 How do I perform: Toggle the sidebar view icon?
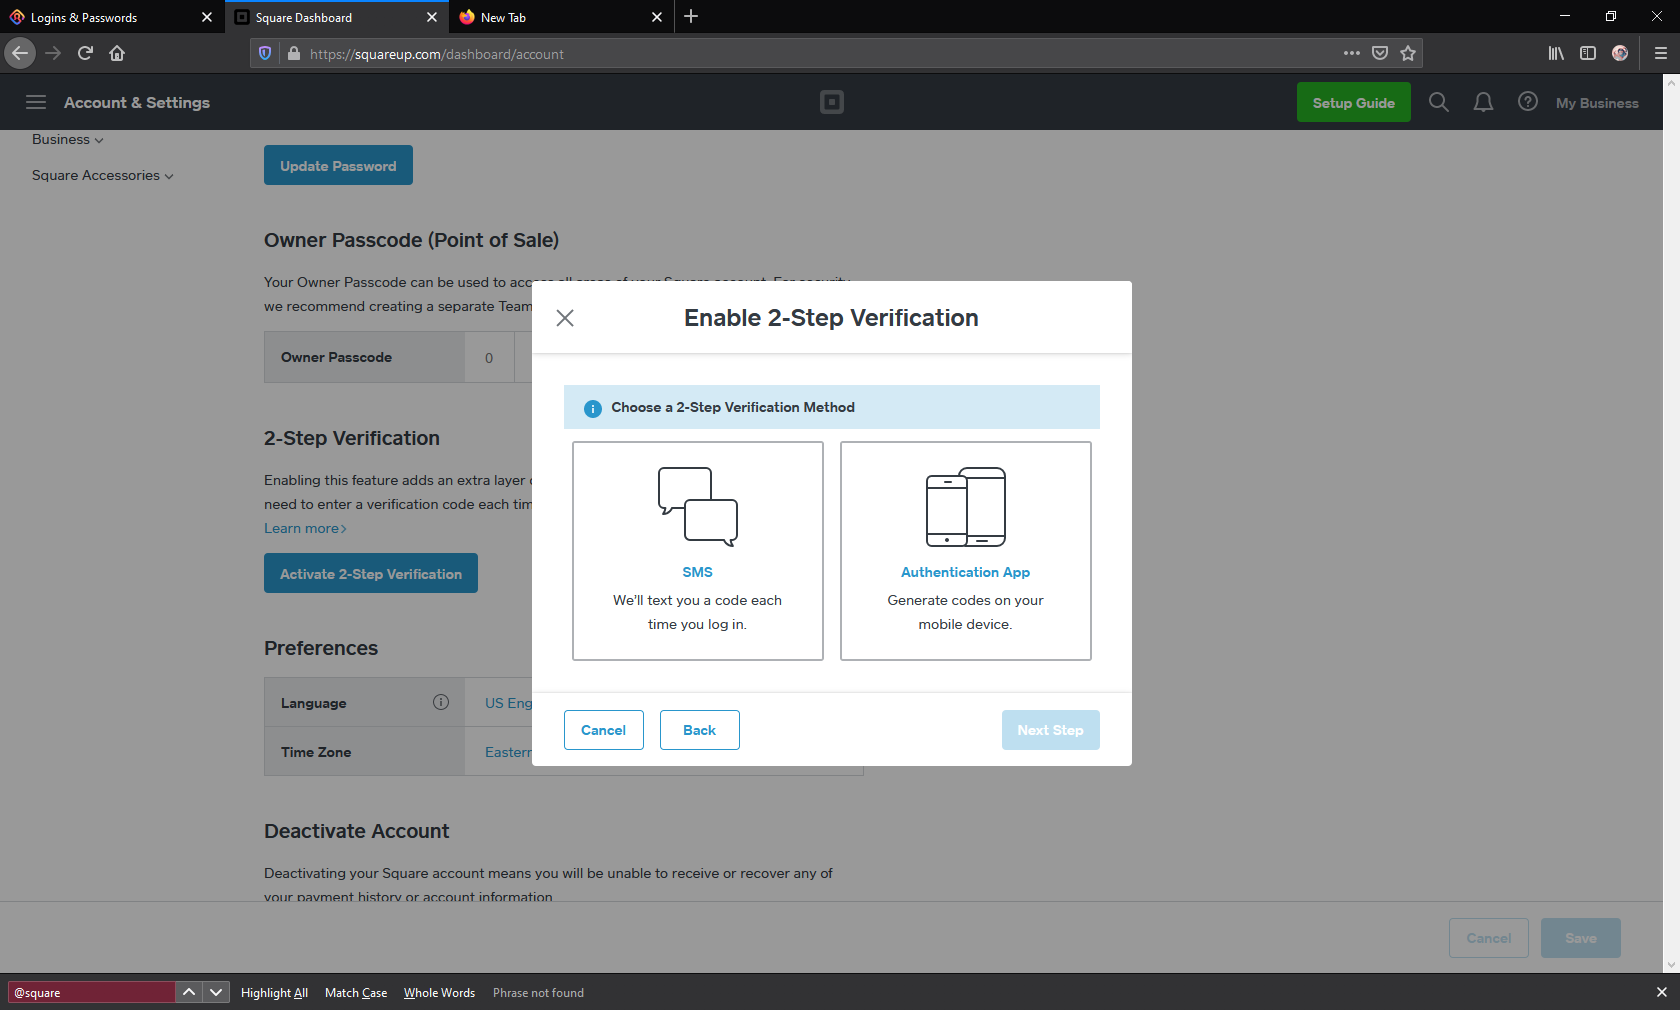[1588, 53]
